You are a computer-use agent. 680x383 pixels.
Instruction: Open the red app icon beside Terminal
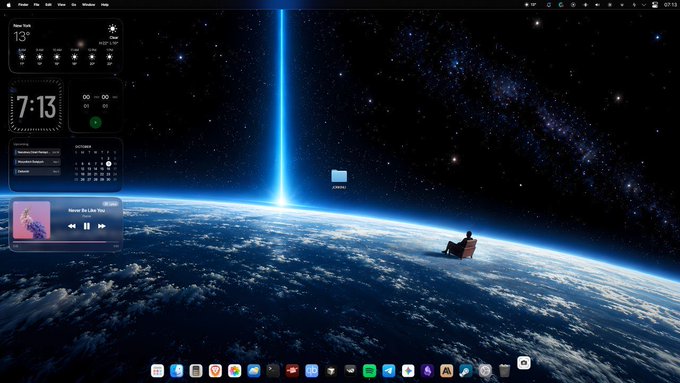[x=292, y=371]
